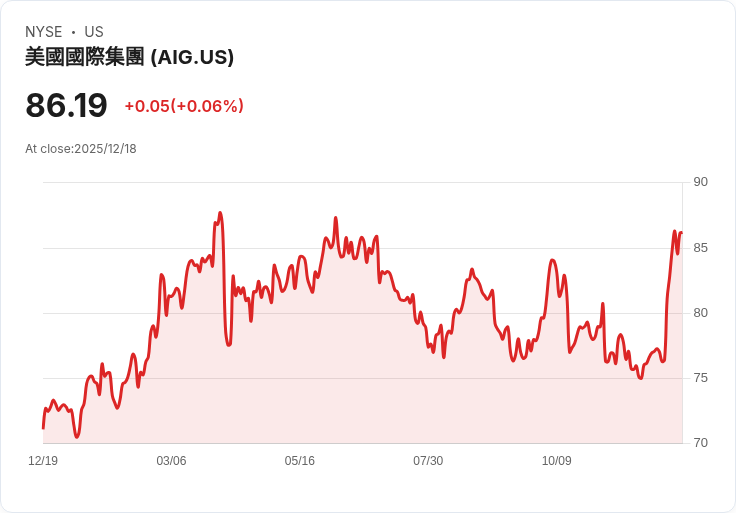The height and width of the screenshot is (513, 736).
Task: Click the 03/06 date on x-axis
Action: [171, 461]
